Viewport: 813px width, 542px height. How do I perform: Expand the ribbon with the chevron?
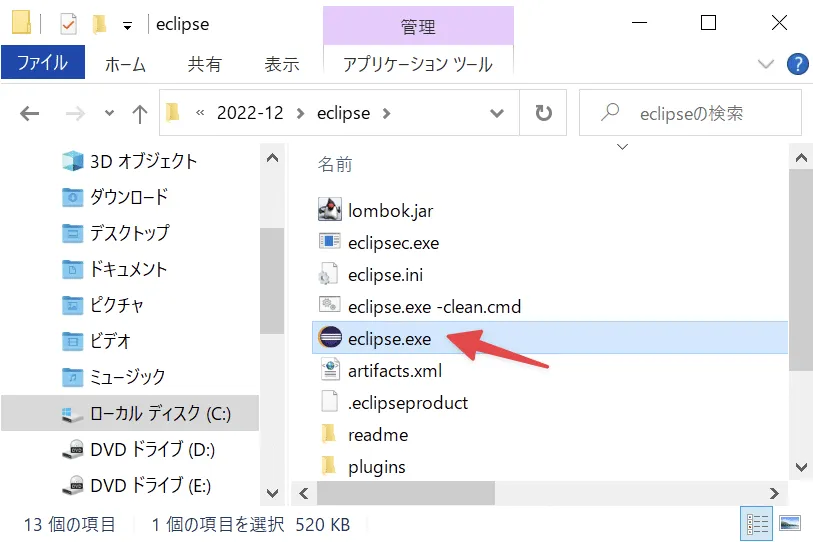765,64
